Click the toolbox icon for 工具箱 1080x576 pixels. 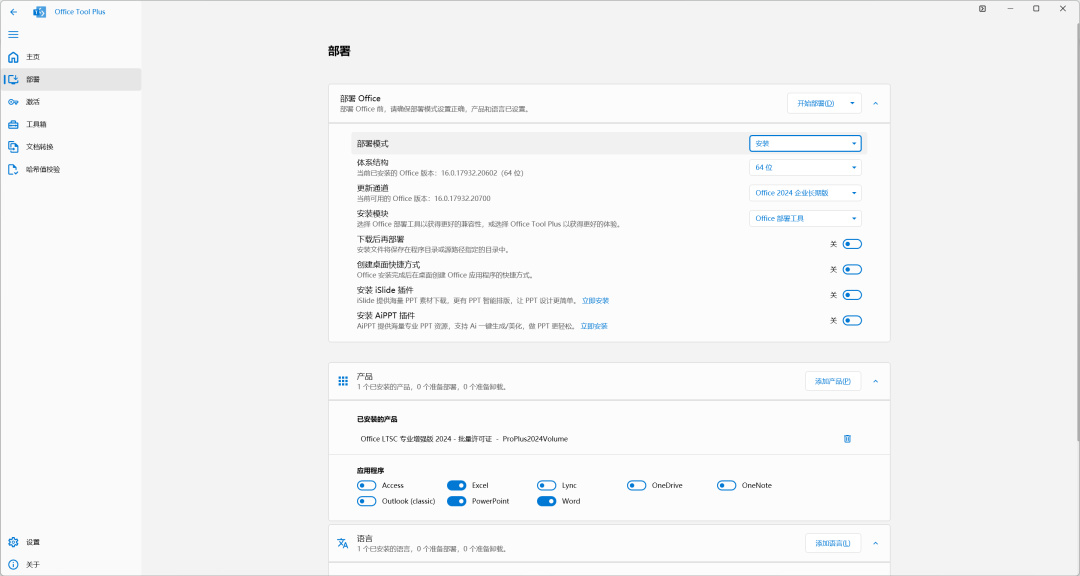pos(13,125)
